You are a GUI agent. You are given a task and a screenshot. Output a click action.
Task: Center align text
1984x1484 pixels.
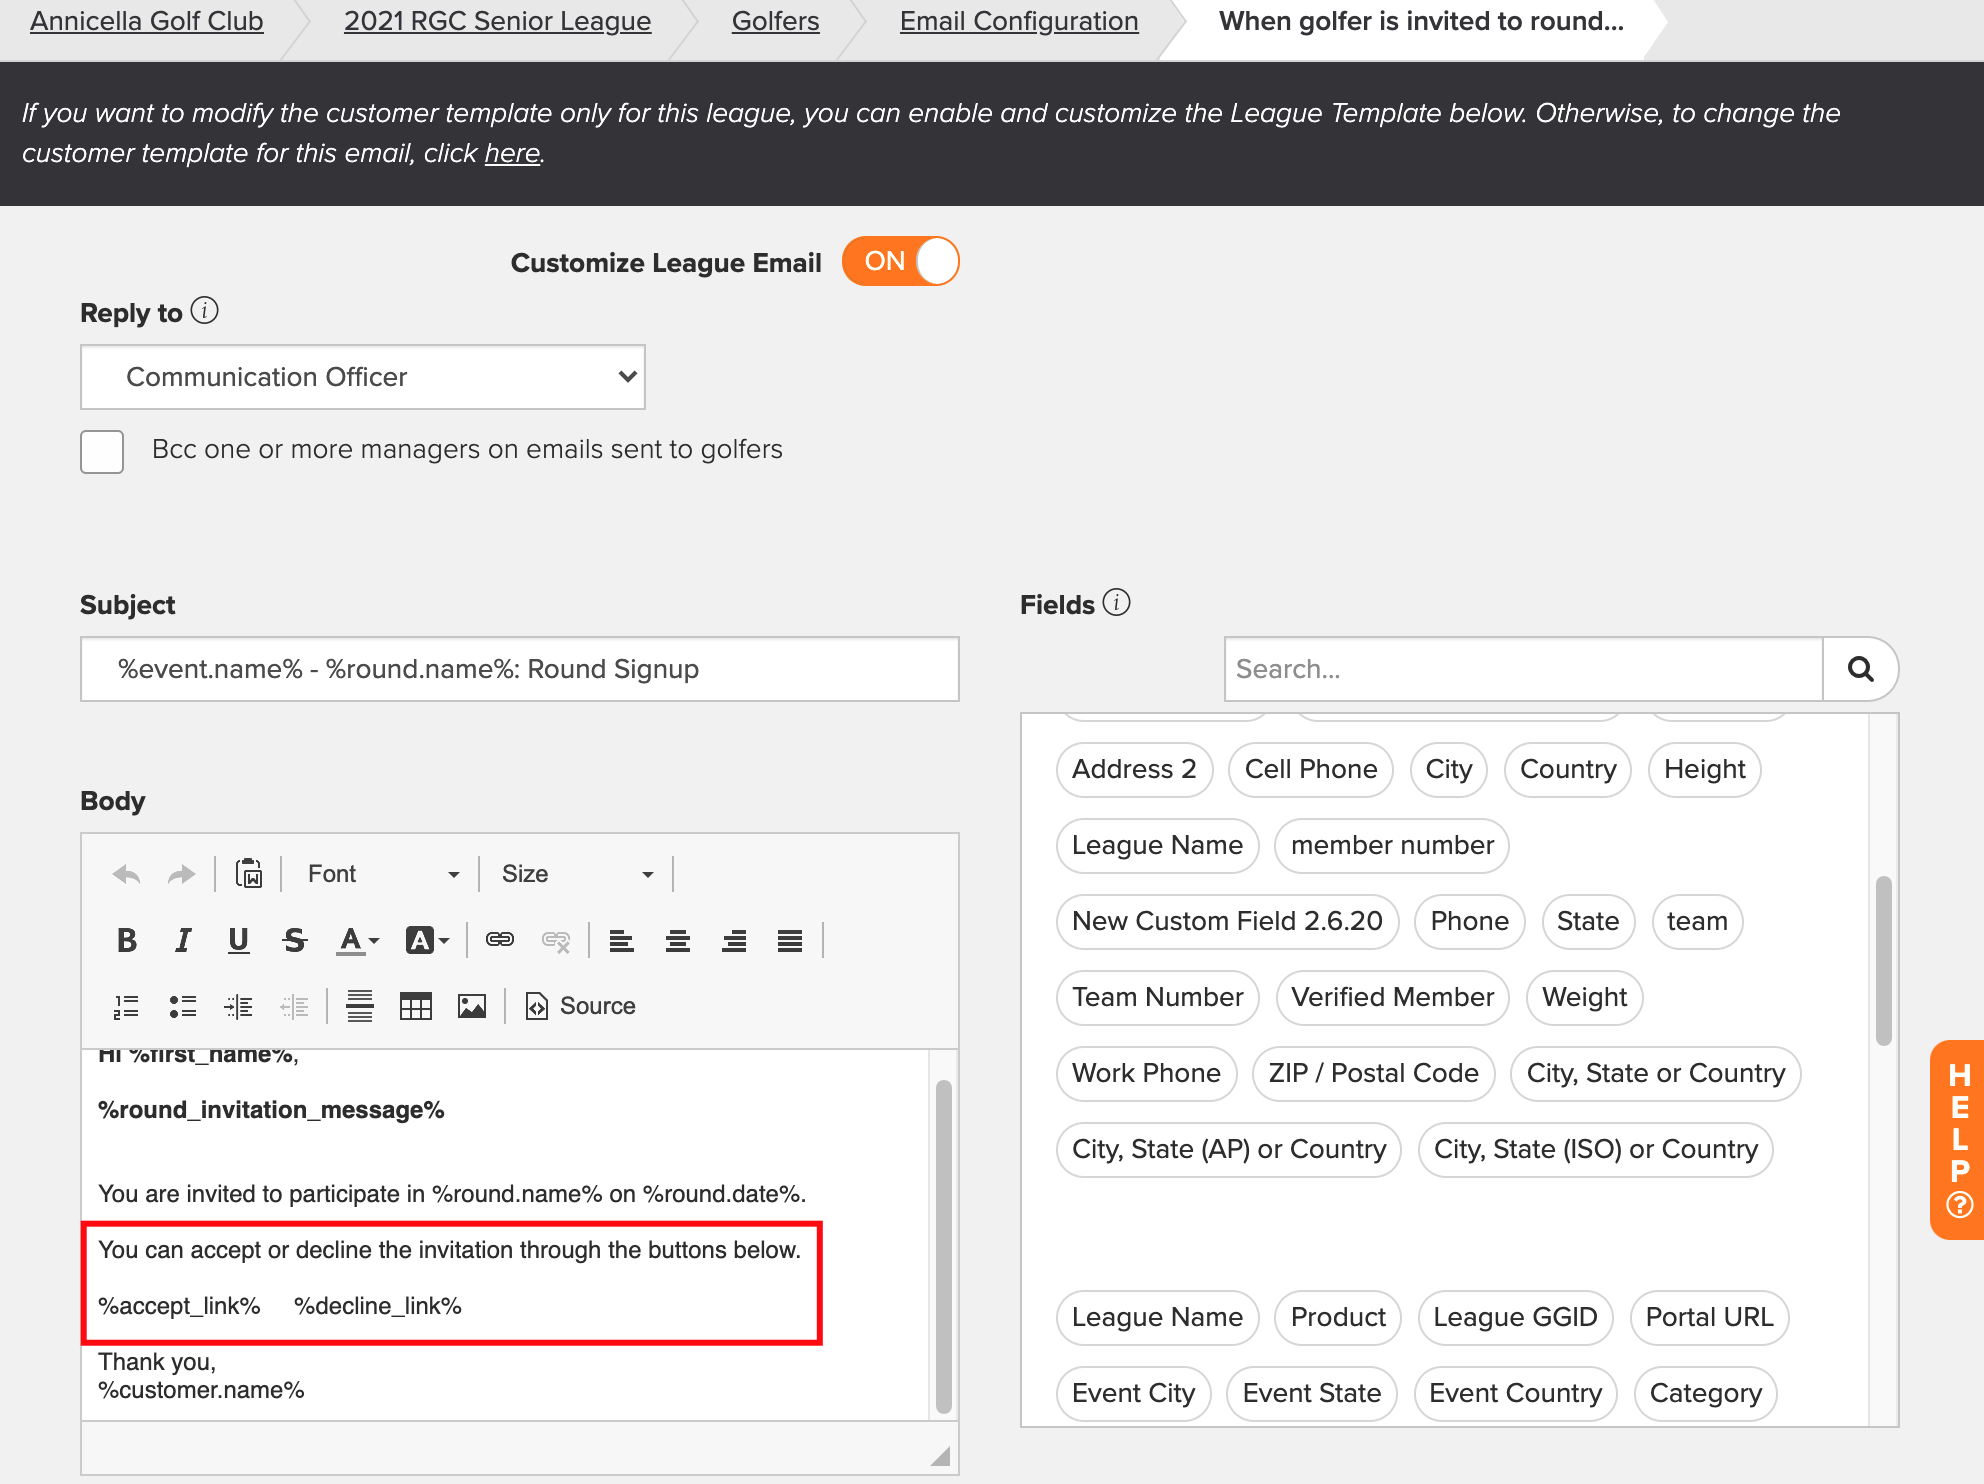(678, 940)
